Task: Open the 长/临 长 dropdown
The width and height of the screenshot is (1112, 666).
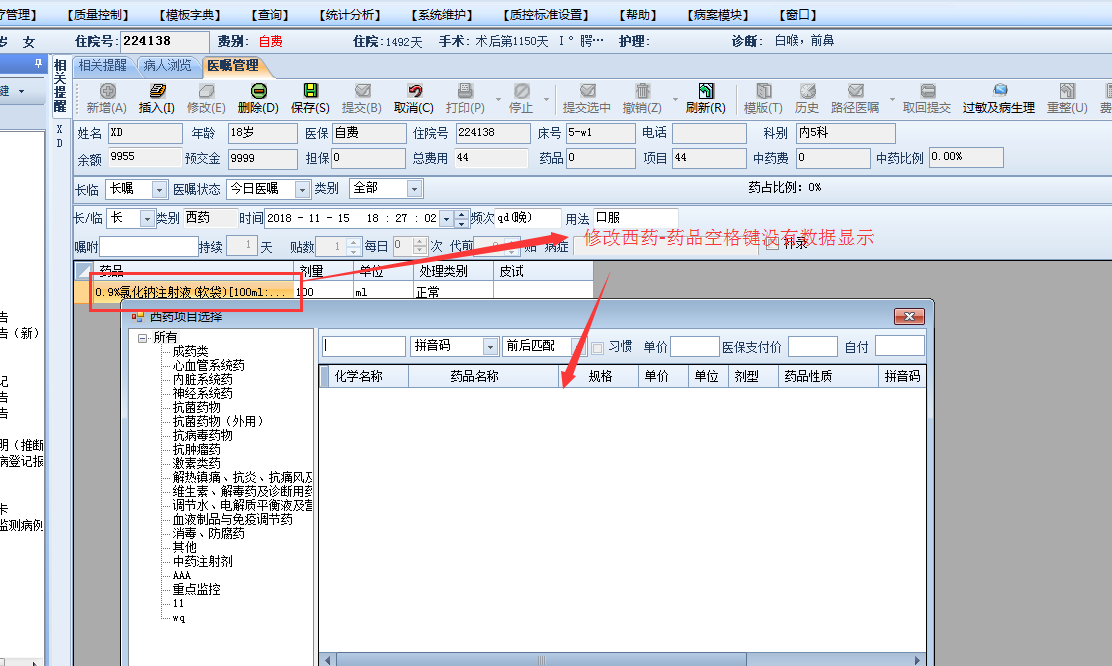Action: [x=147, y=218]
